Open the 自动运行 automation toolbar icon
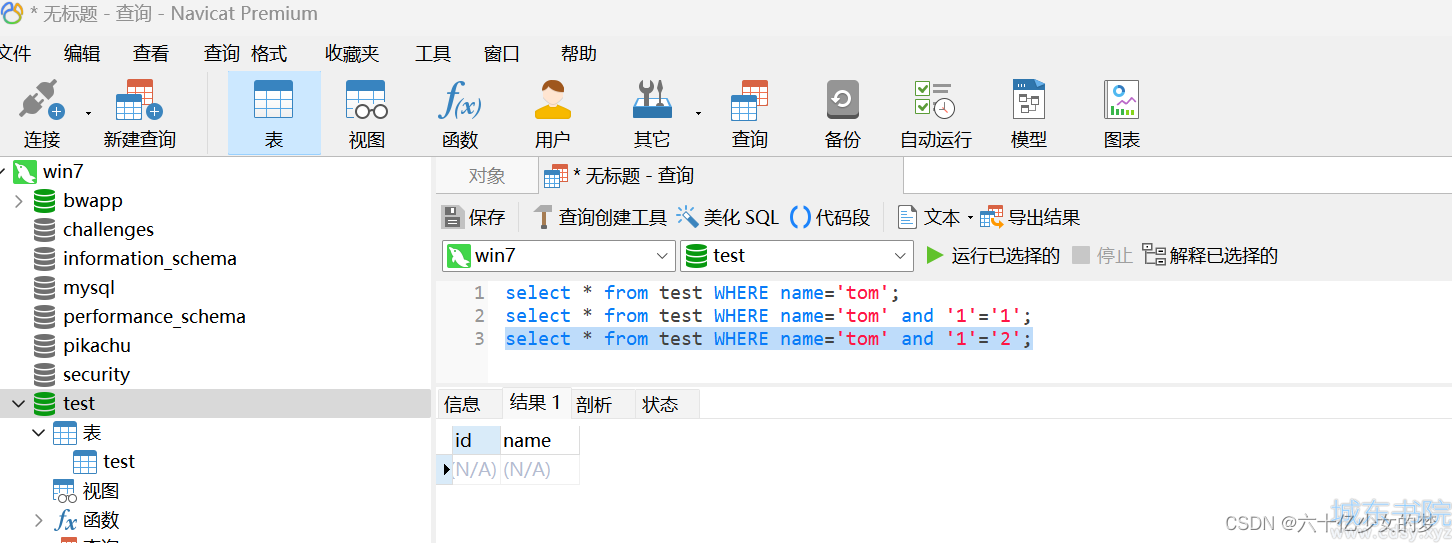Viewport: 1452px width, 543px height. click(x=935, y=113)
